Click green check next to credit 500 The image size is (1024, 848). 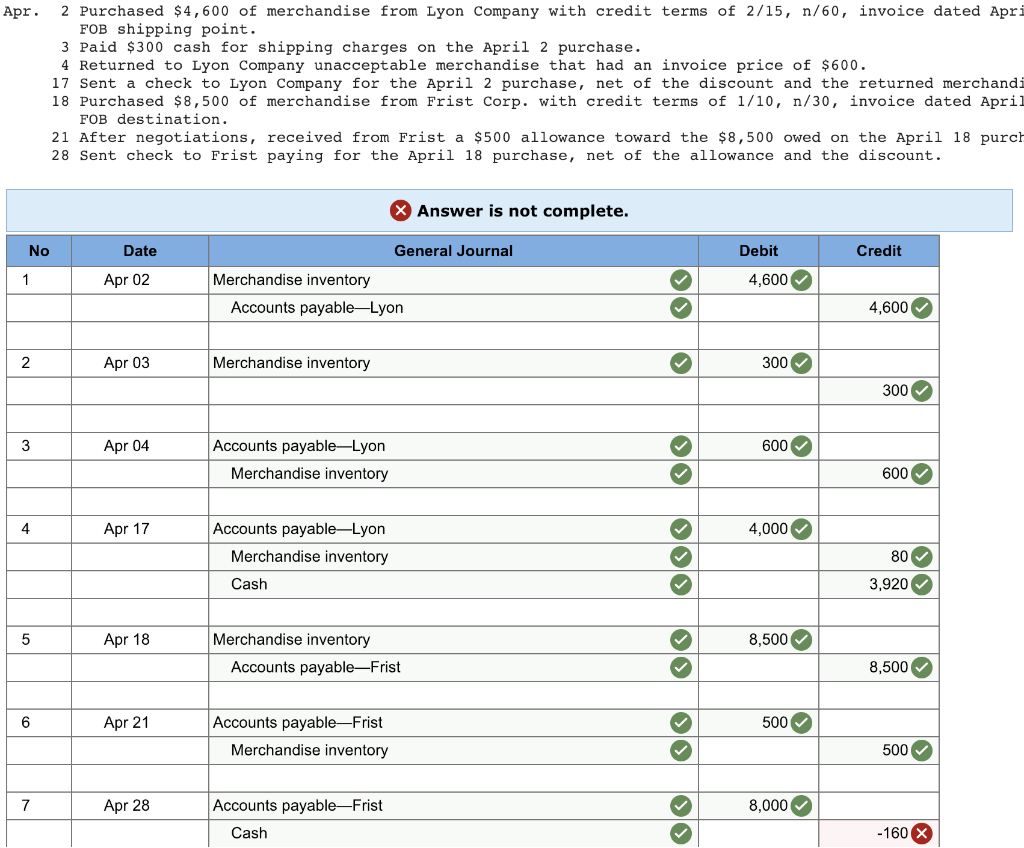click(x=921, y=750)
